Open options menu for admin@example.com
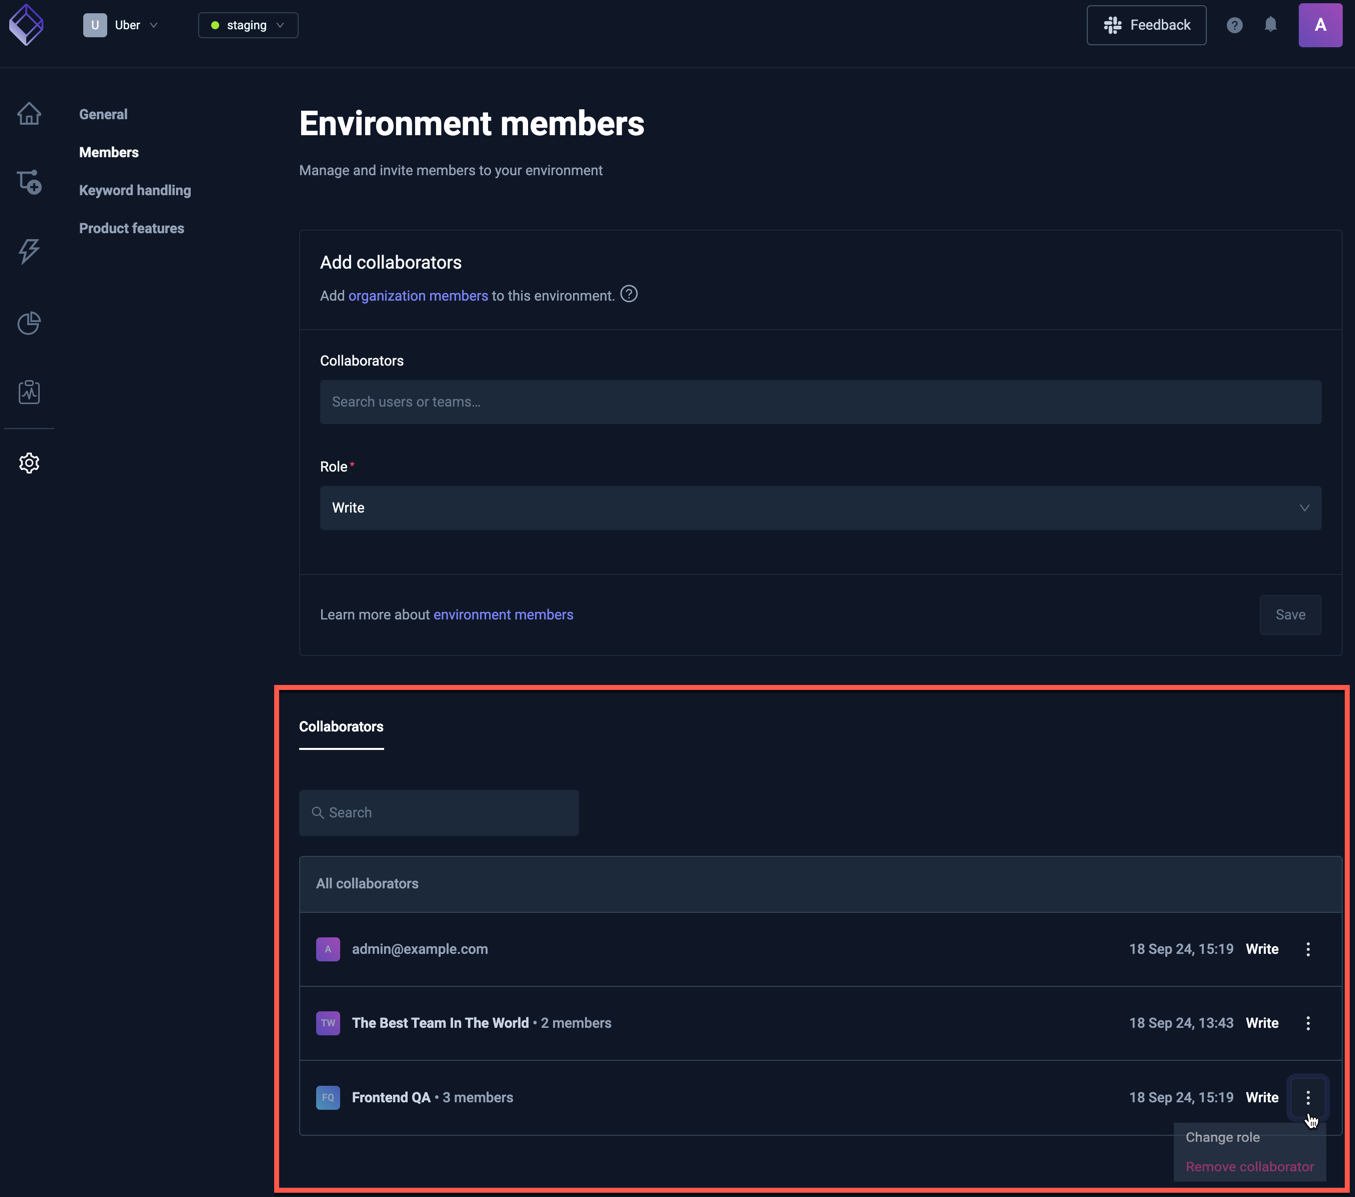Image resolution: width=1355 pixels, height=1197 pixels. tap(1308, 949)
